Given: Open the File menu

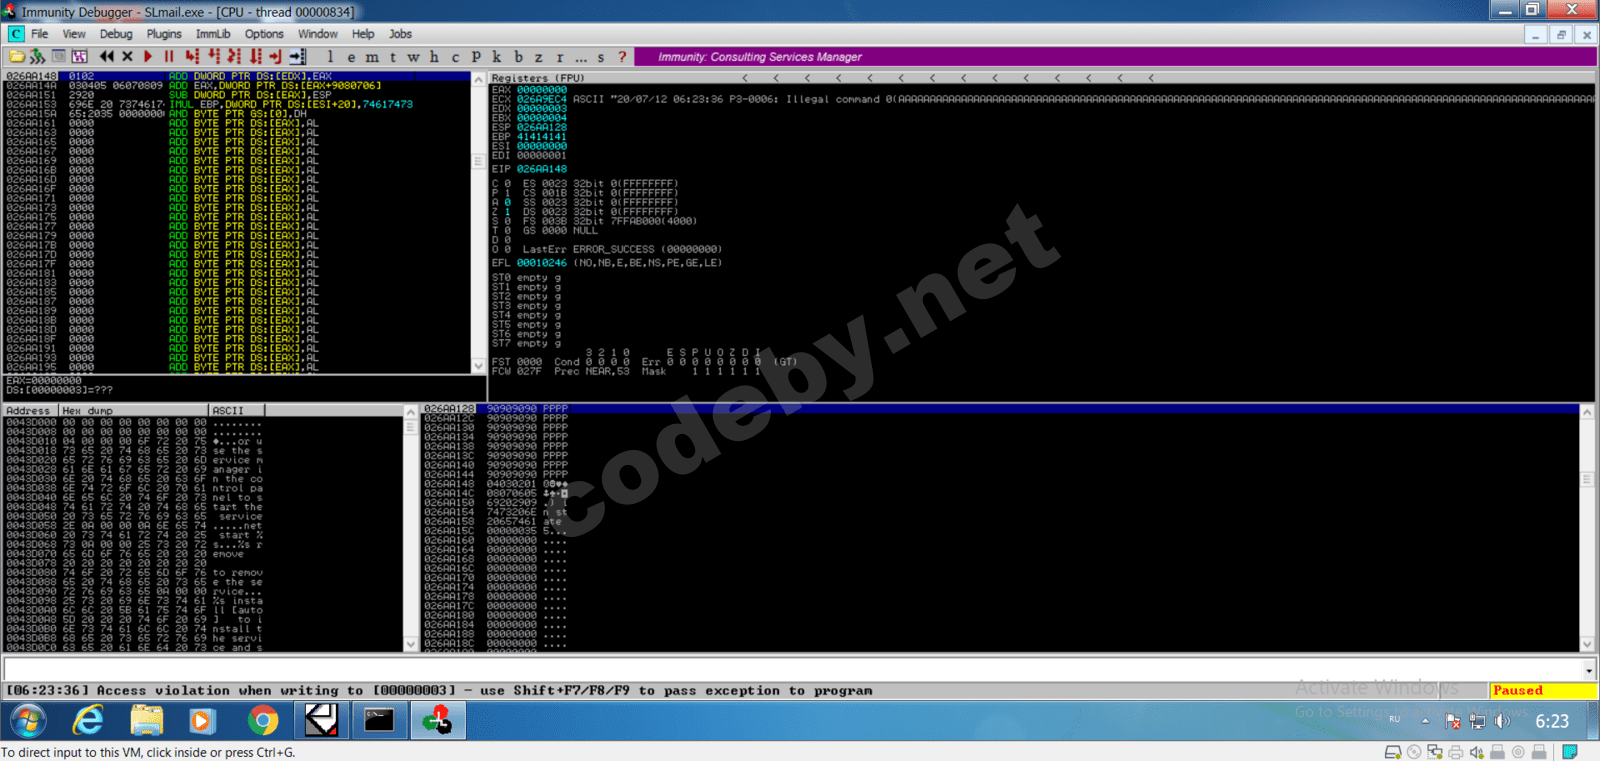Looking at the screenshot, I should (40, 34).
